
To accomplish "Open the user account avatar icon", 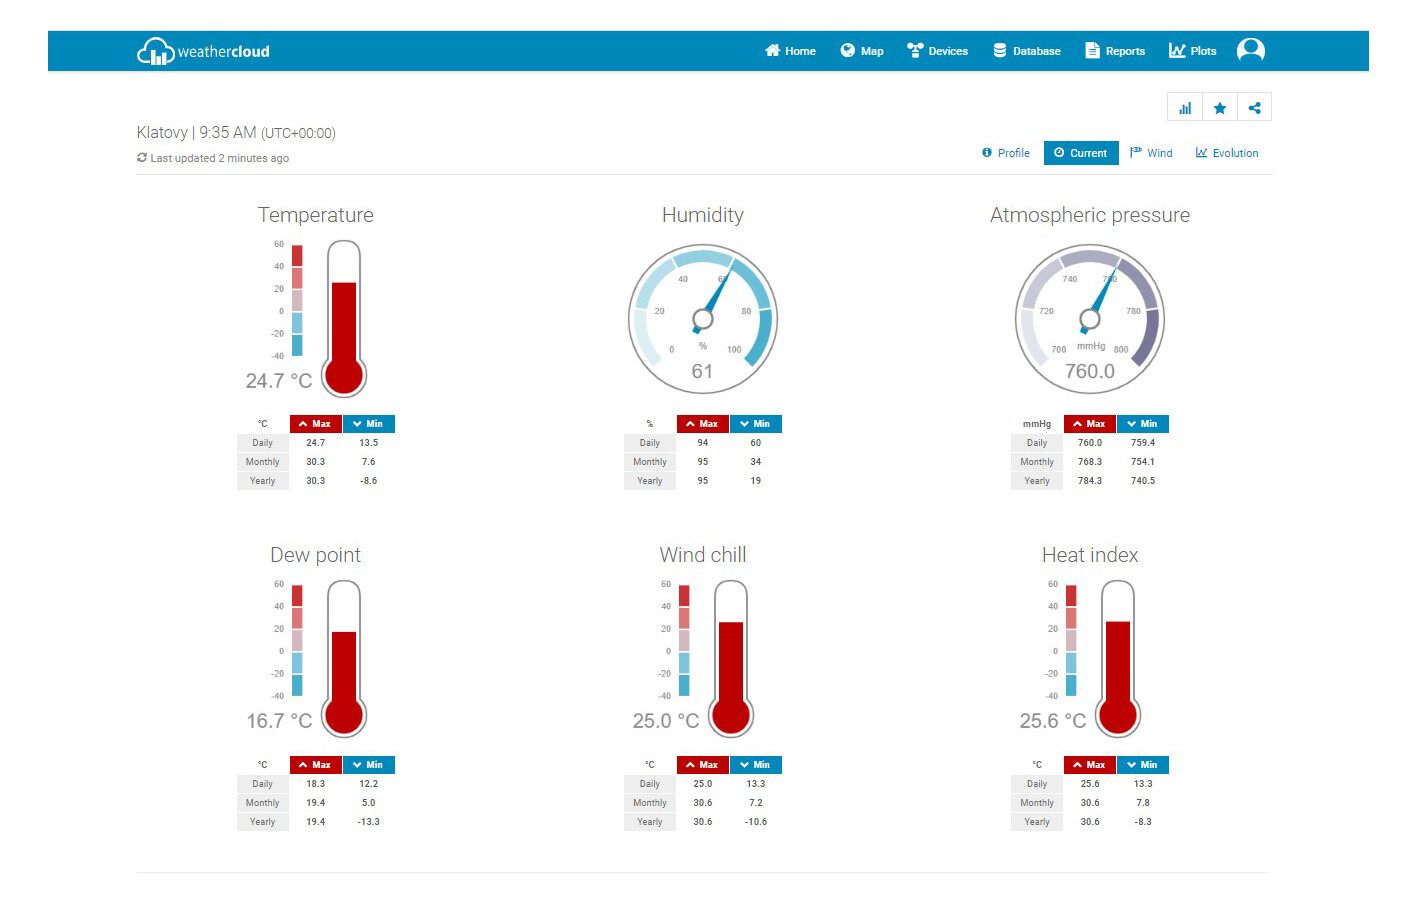I will click(1250, 50).
